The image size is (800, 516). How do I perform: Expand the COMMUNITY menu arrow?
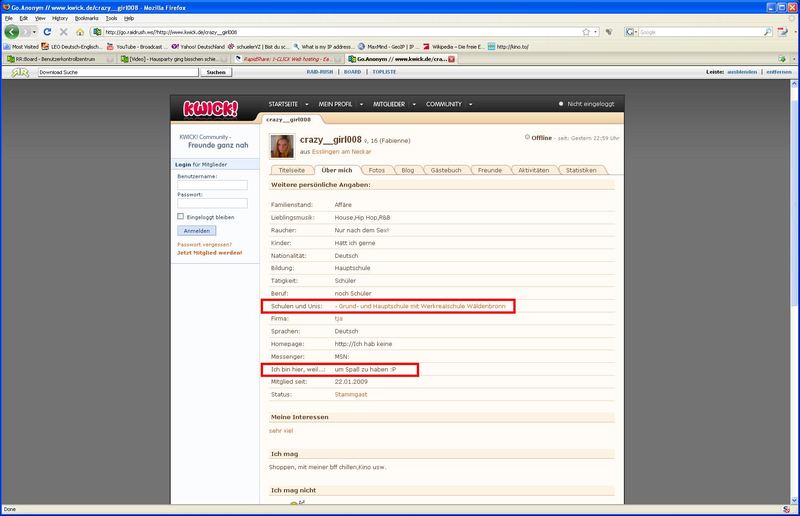pos(470,104)
